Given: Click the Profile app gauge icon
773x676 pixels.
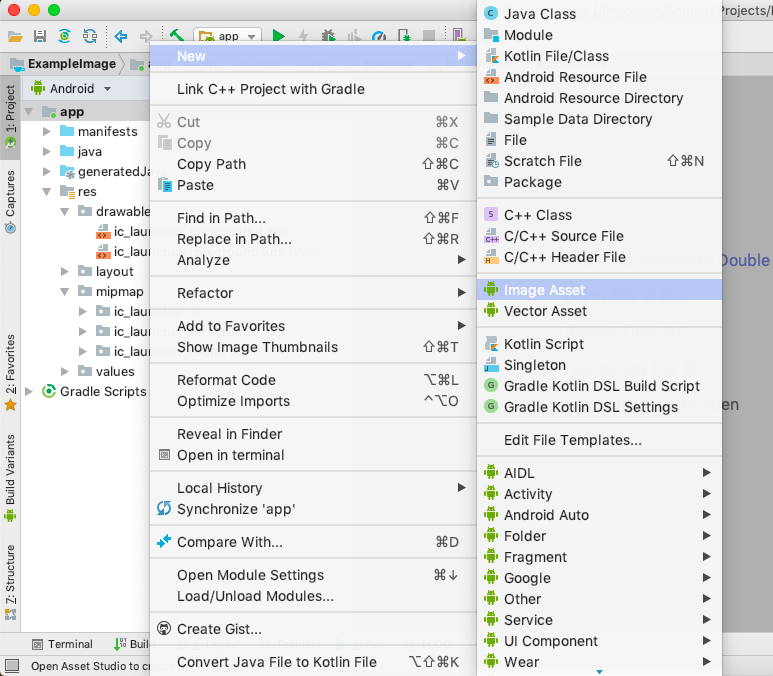Looking at the screenshot, I should click(379, 36).
